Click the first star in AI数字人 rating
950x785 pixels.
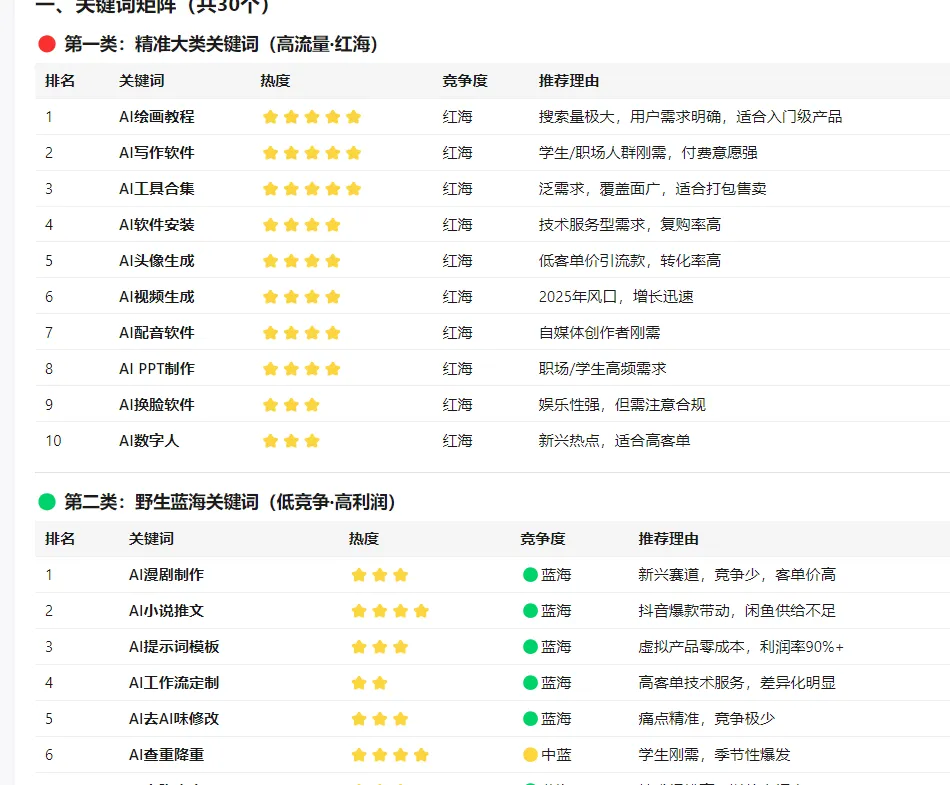tap(269, 440)
